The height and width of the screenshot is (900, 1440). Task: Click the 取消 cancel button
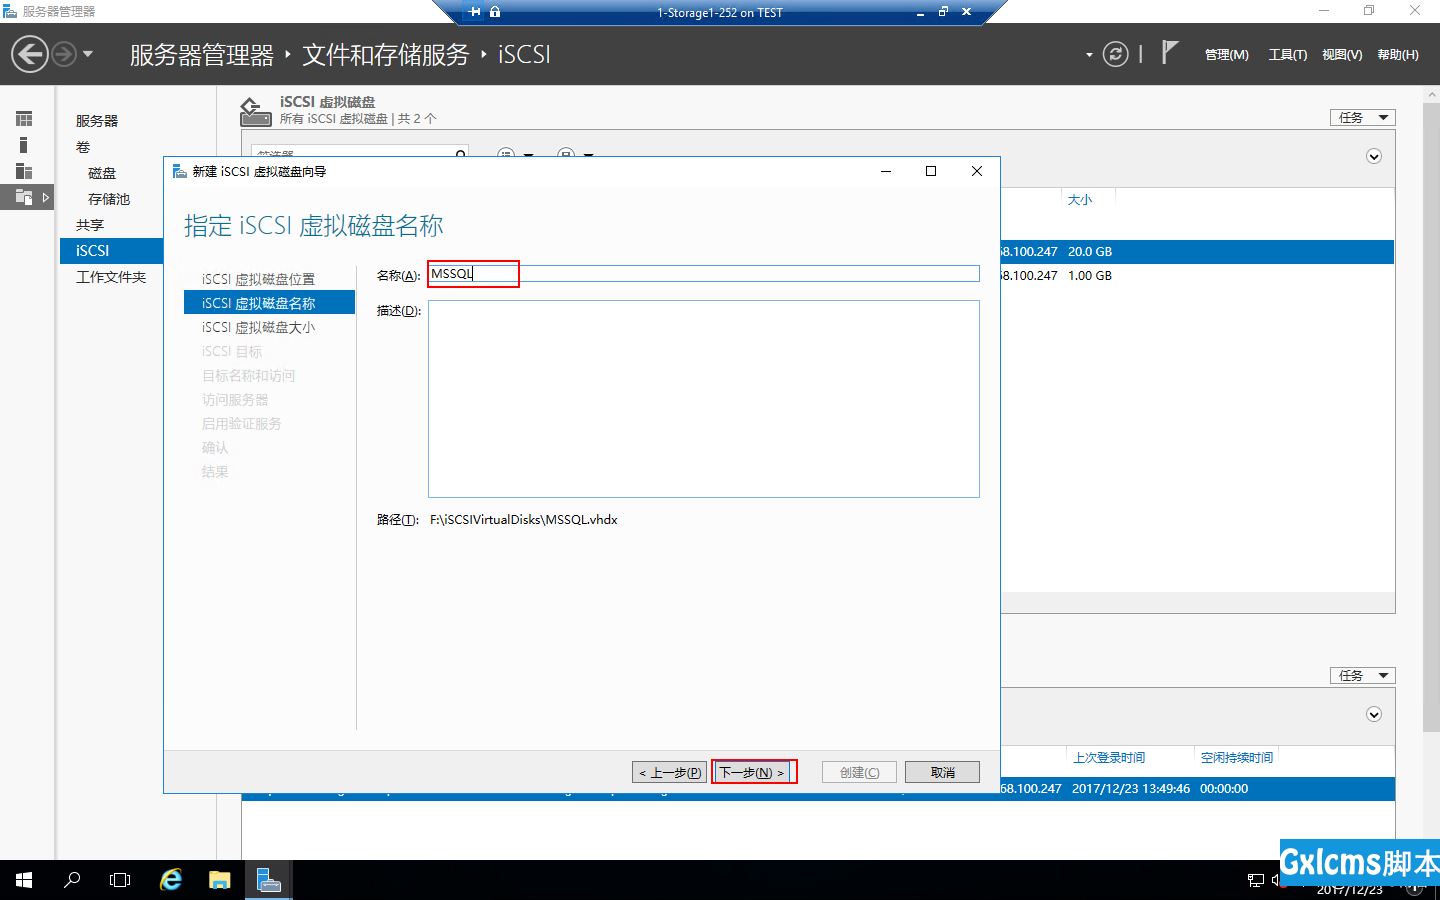coord(942,773)
